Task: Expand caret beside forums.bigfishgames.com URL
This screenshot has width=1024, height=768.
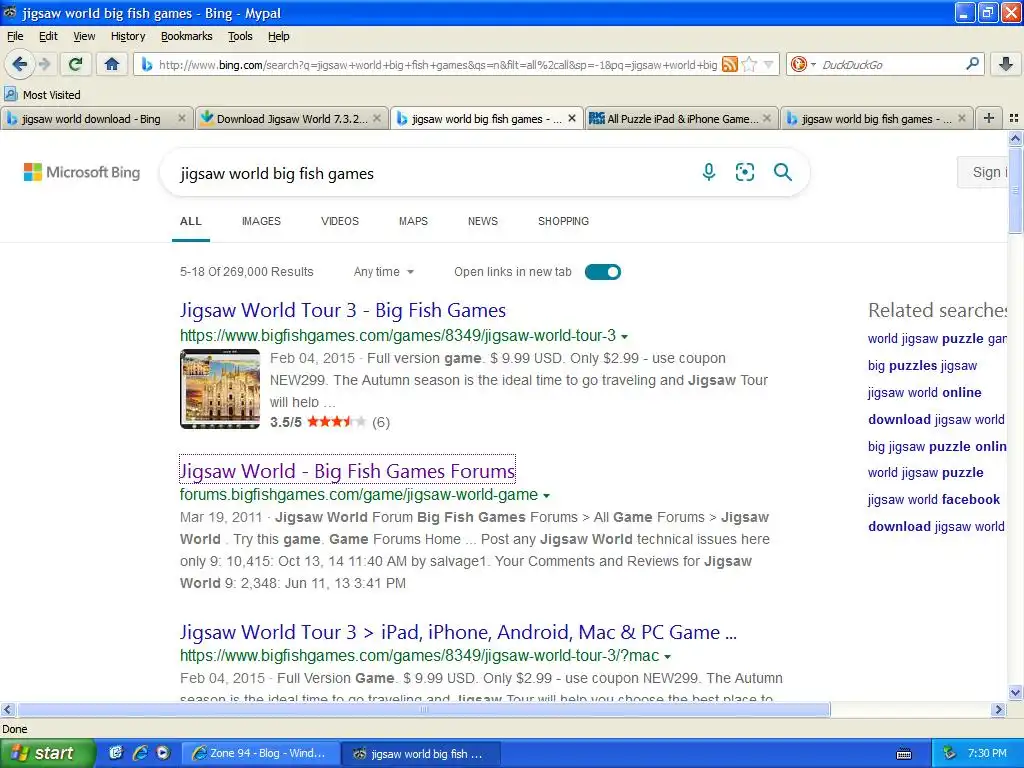Action: [x=547, y=496]
